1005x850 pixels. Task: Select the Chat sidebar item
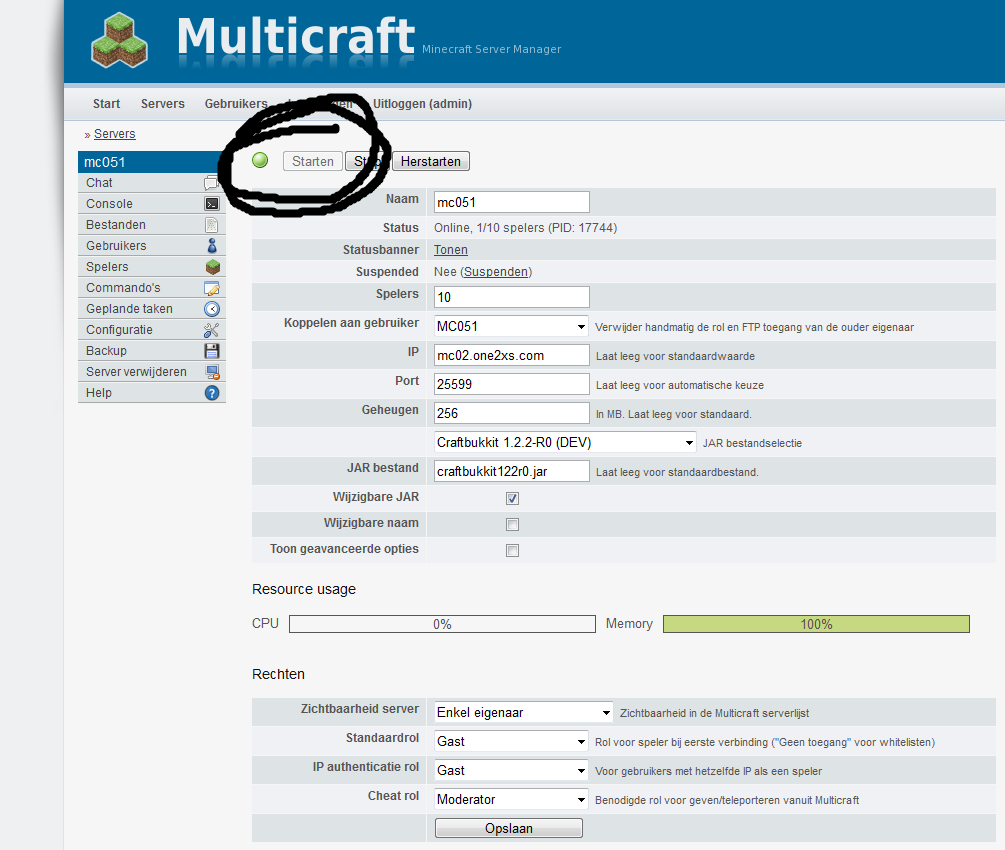152,183
